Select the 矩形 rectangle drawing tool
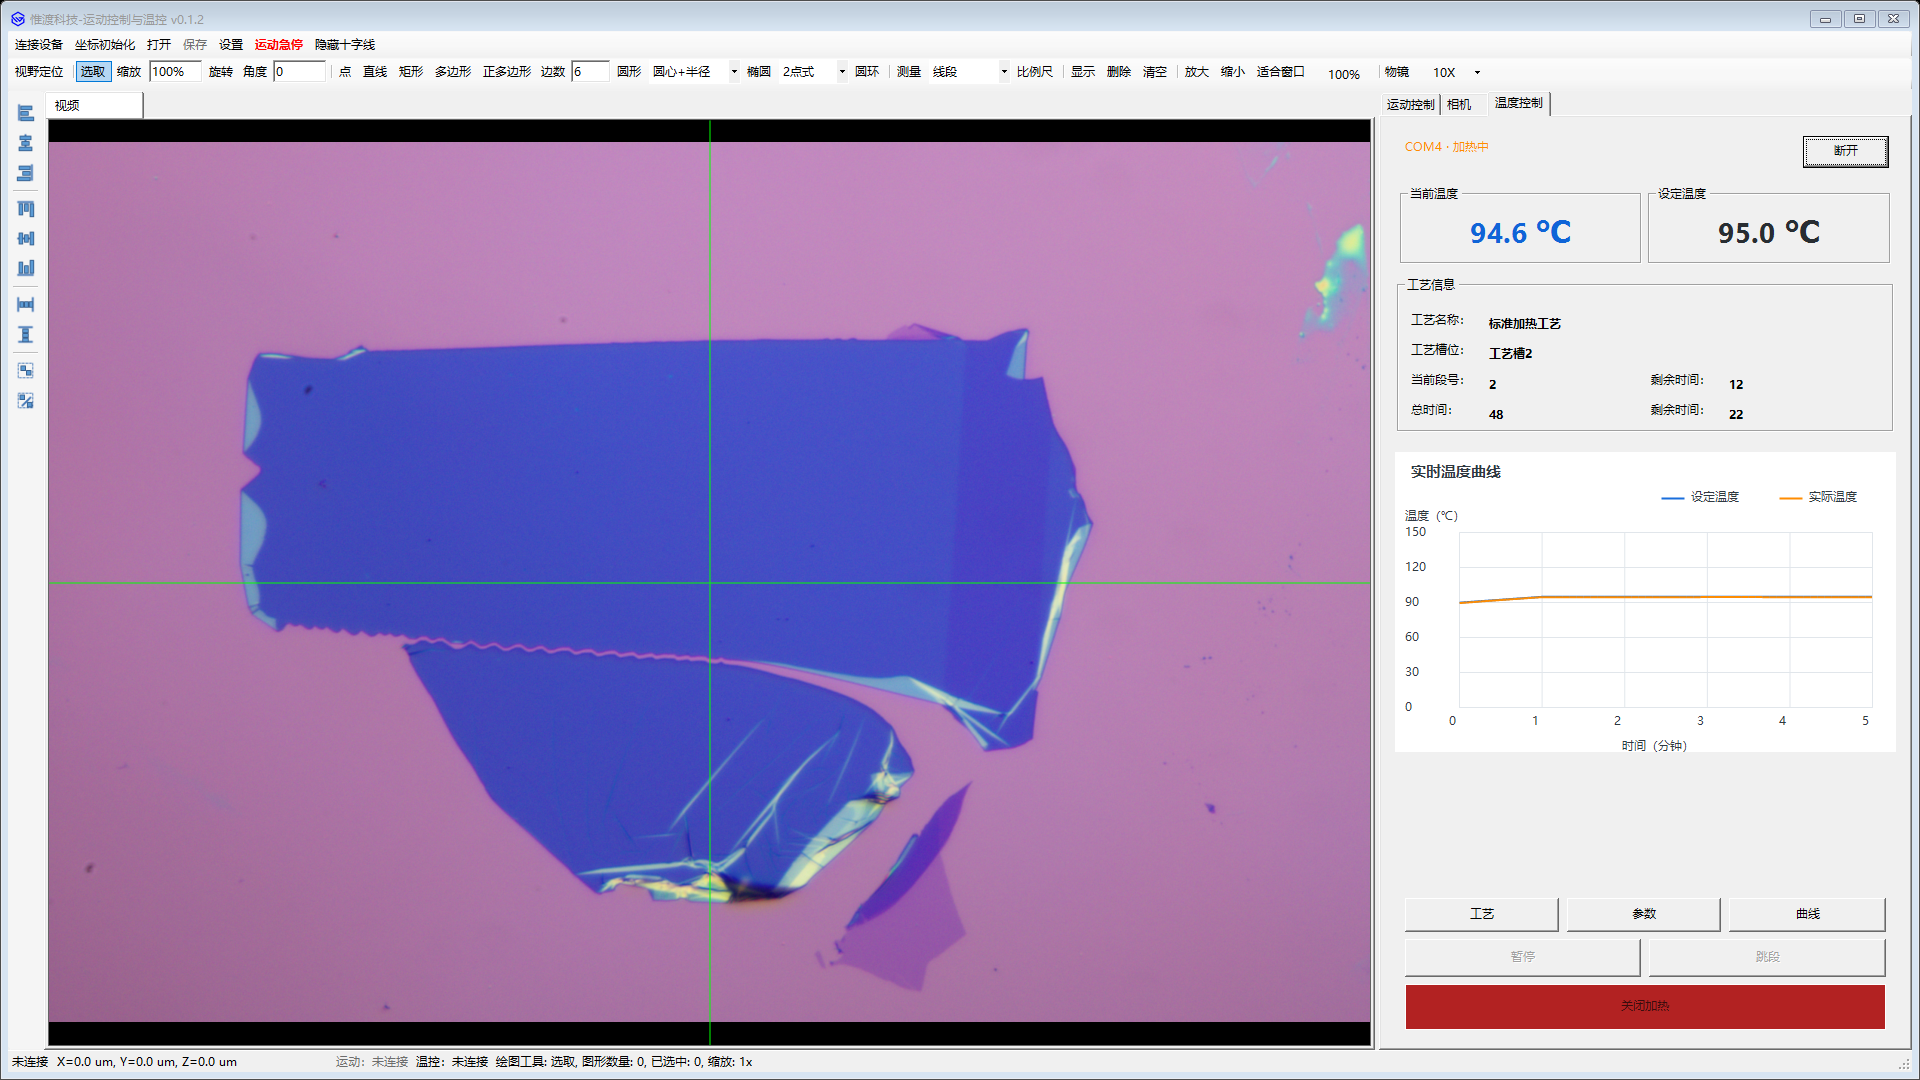This screenshot has width=1920, height=1080. [x=411, y=72]
